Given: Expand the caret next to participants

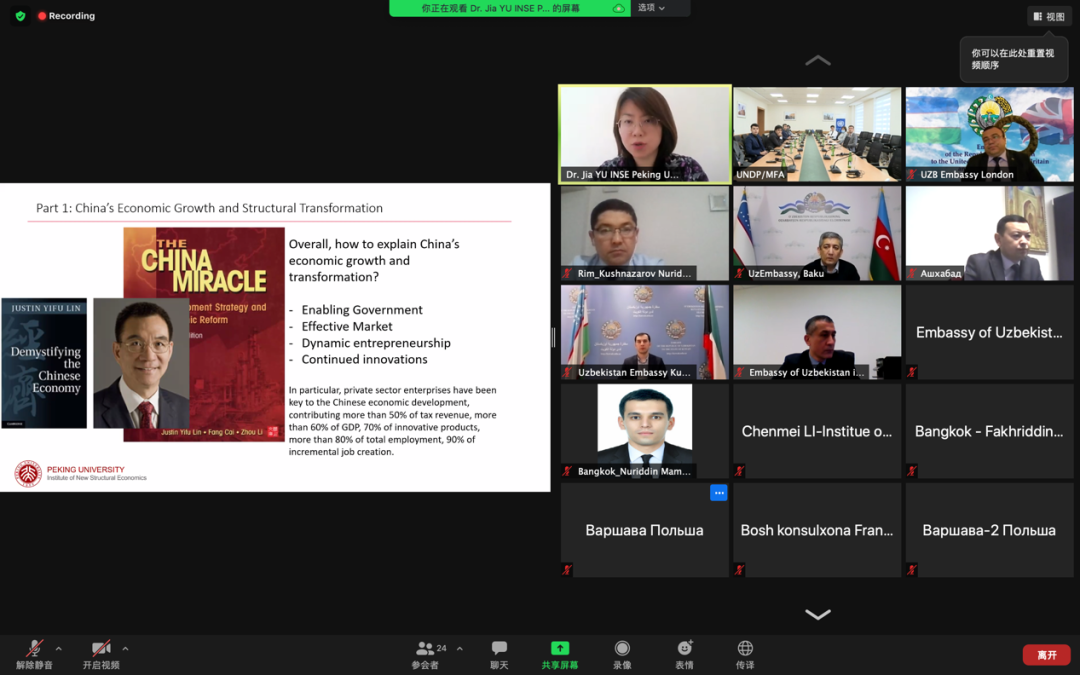Looking at the screenshot, I should coord(459,648).
